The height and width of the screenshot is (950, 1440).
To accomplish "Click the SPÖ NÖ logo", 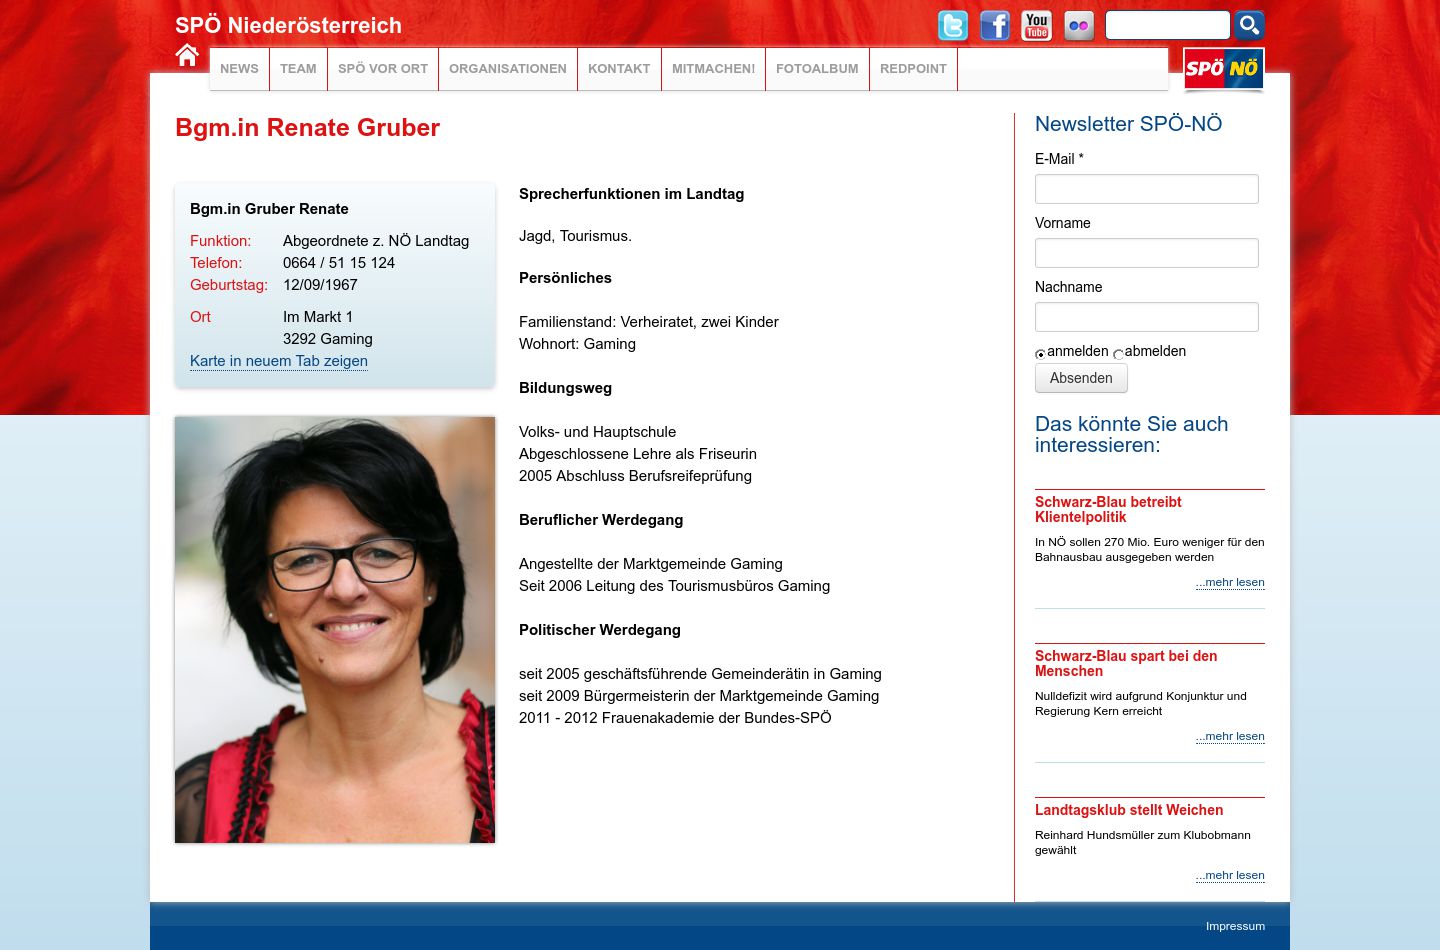I will pos(1224,69).
